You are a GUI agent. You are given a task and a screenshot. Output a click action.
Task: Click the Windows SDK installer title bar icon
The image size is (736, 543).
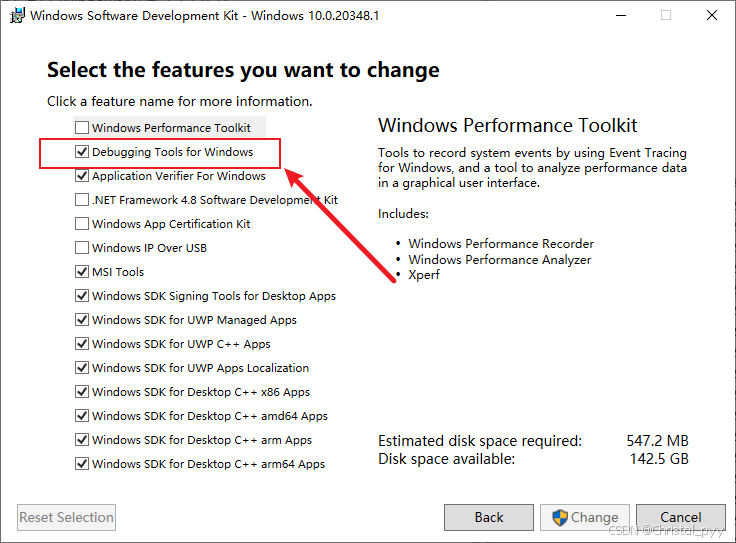pos(15,15)
